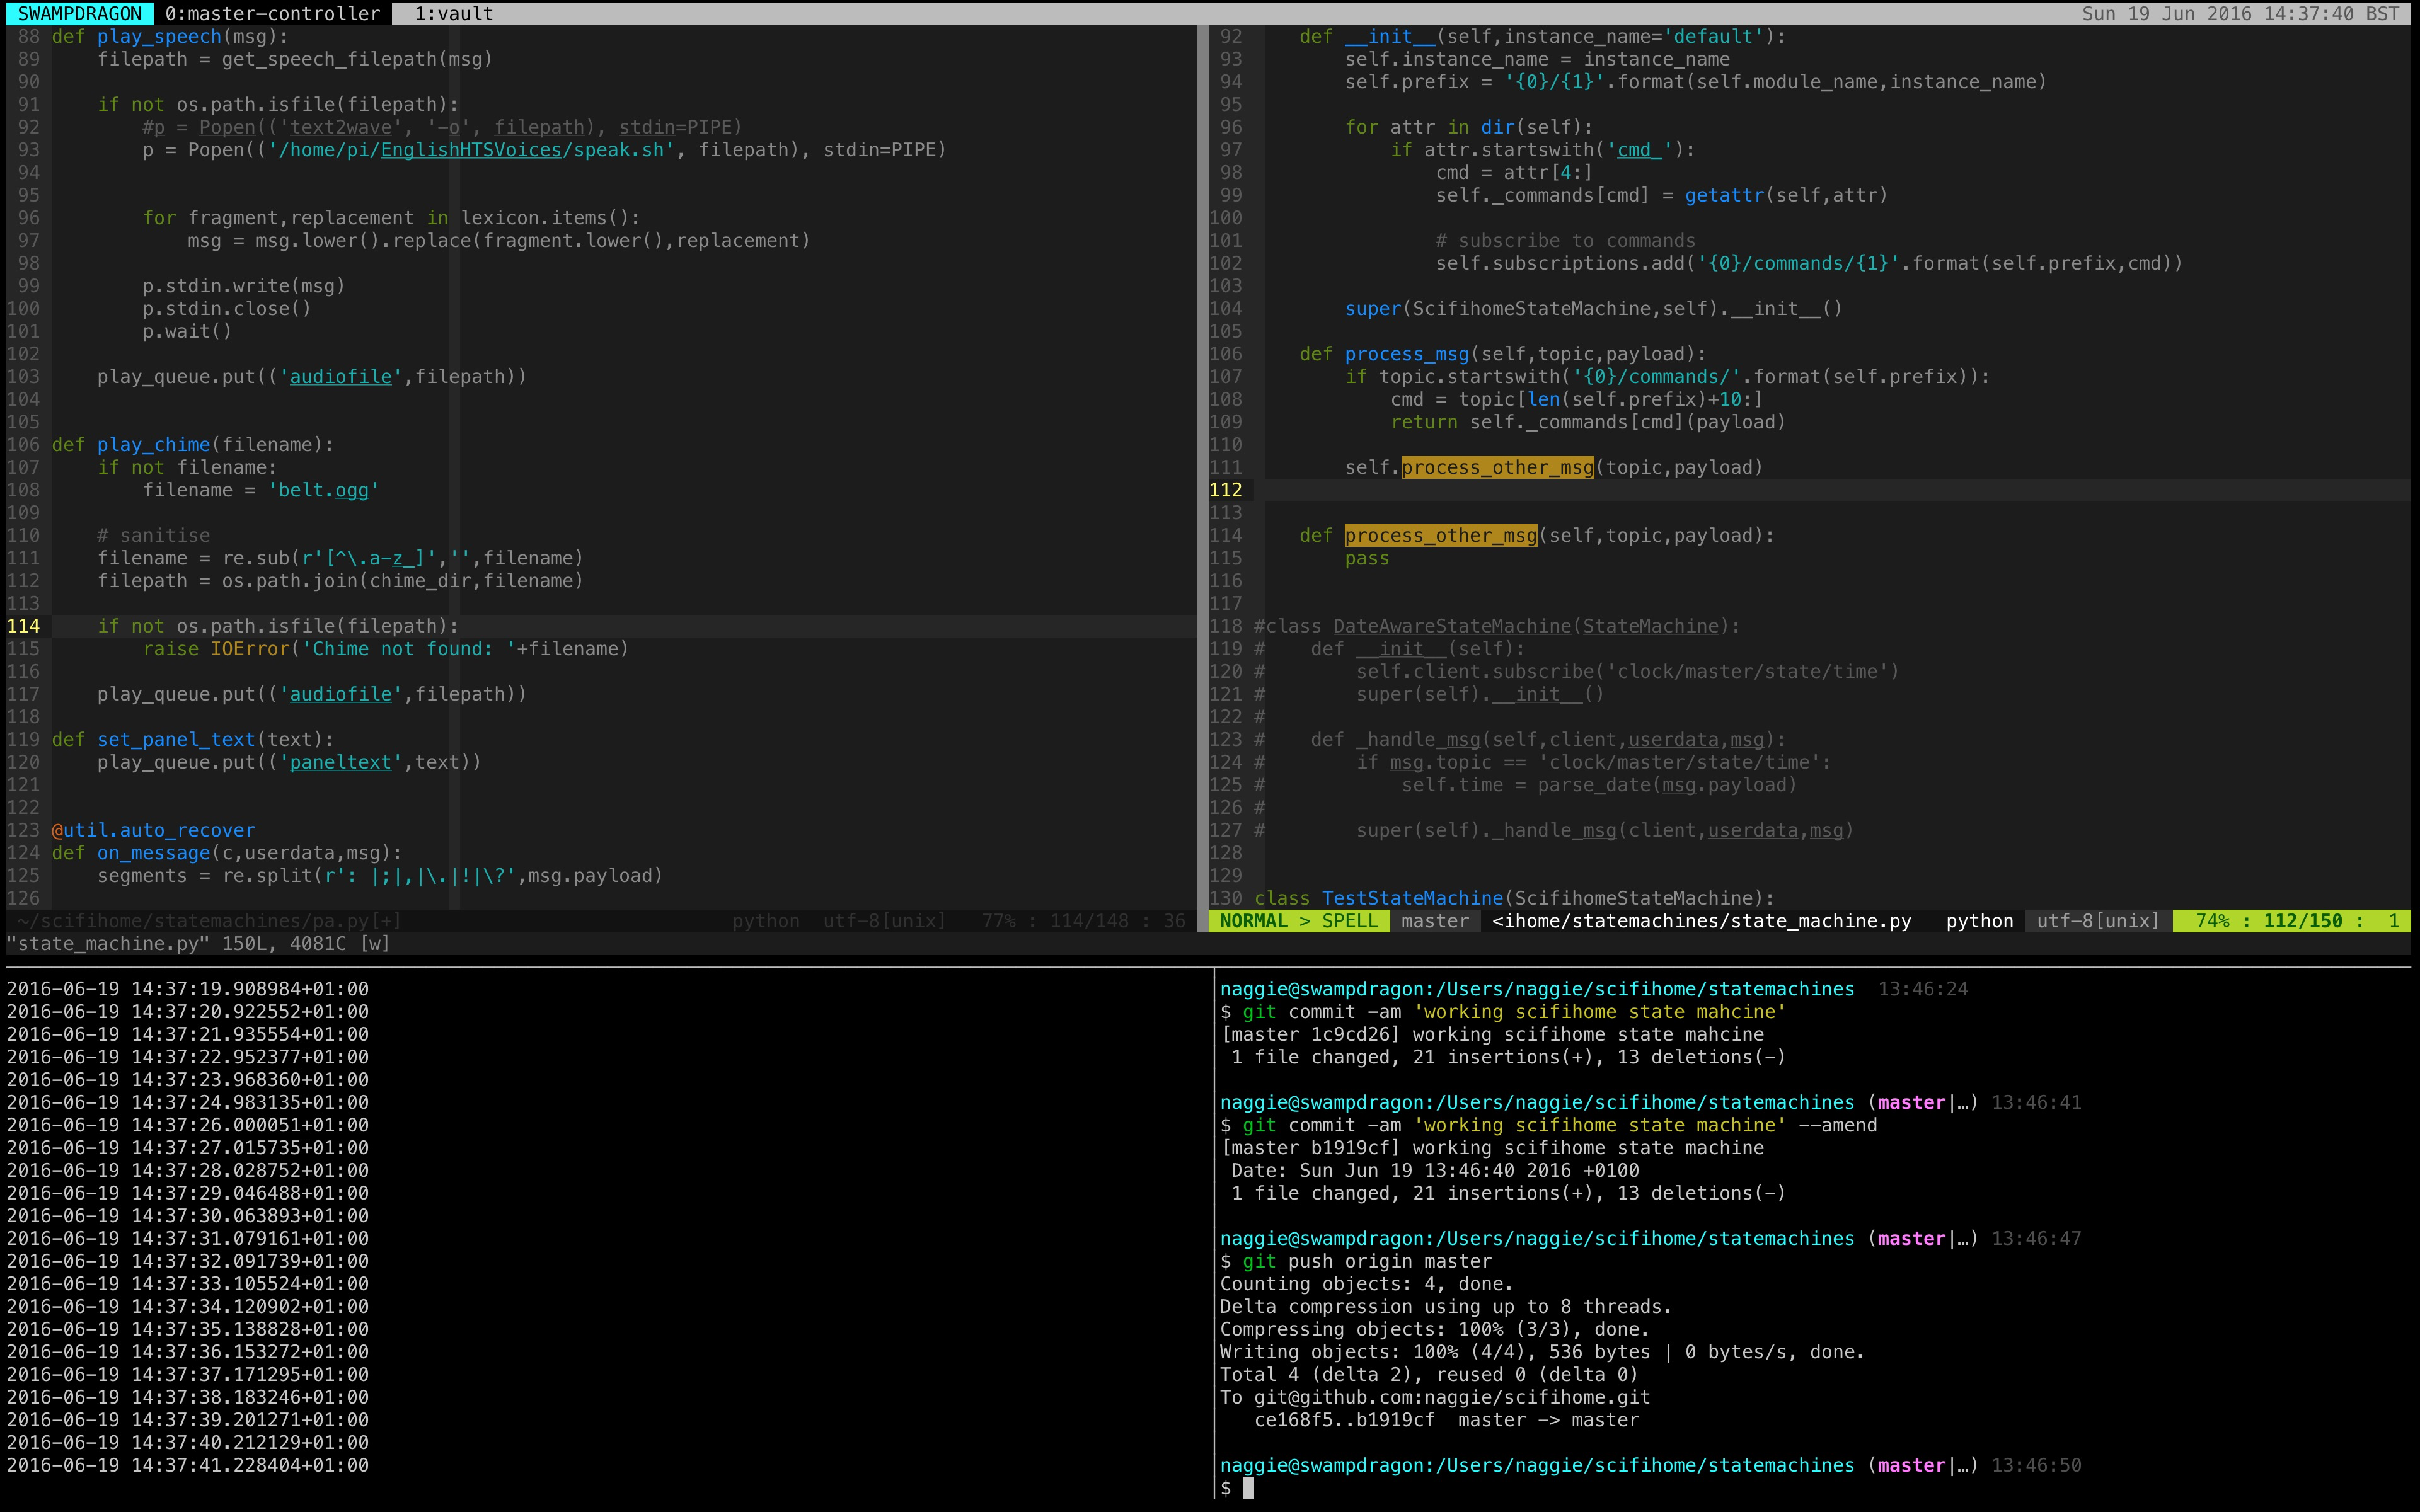Click the git@github.com:naggie/scifihome.git URL
Screen dimensions: 2420x1512
(1451, 1398)
